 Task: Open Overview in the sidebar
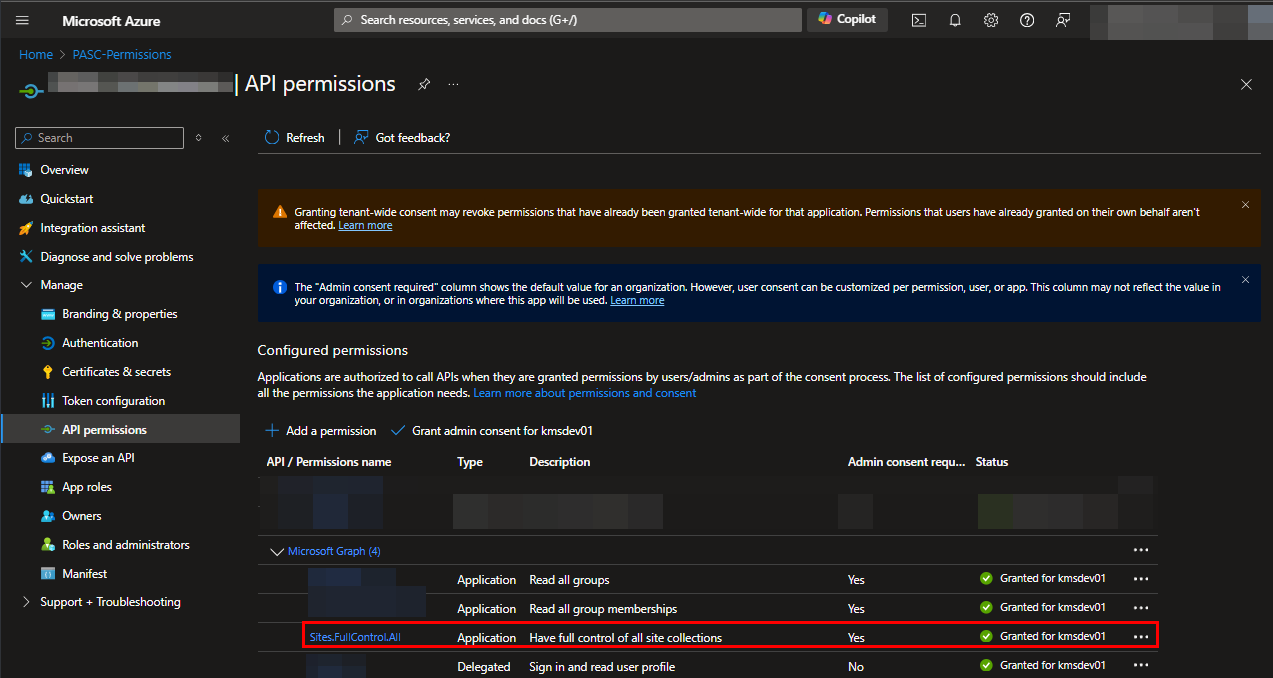(64, 170)
